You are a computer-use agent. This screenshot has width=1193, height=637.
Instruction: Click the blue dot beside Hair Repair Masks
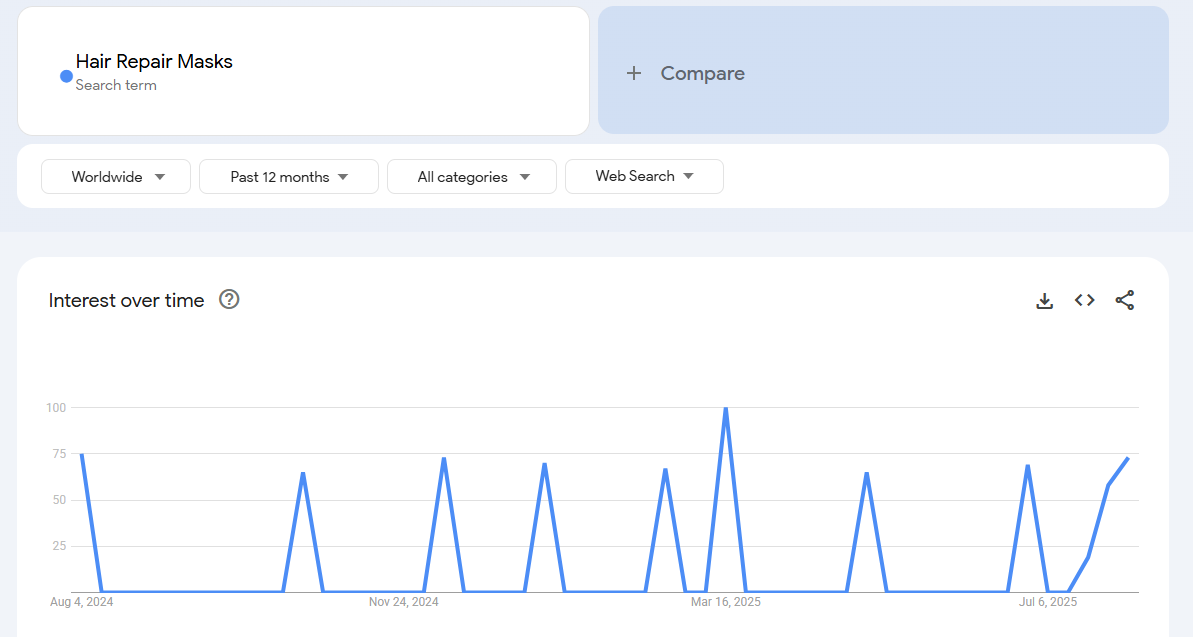point(66,76)
